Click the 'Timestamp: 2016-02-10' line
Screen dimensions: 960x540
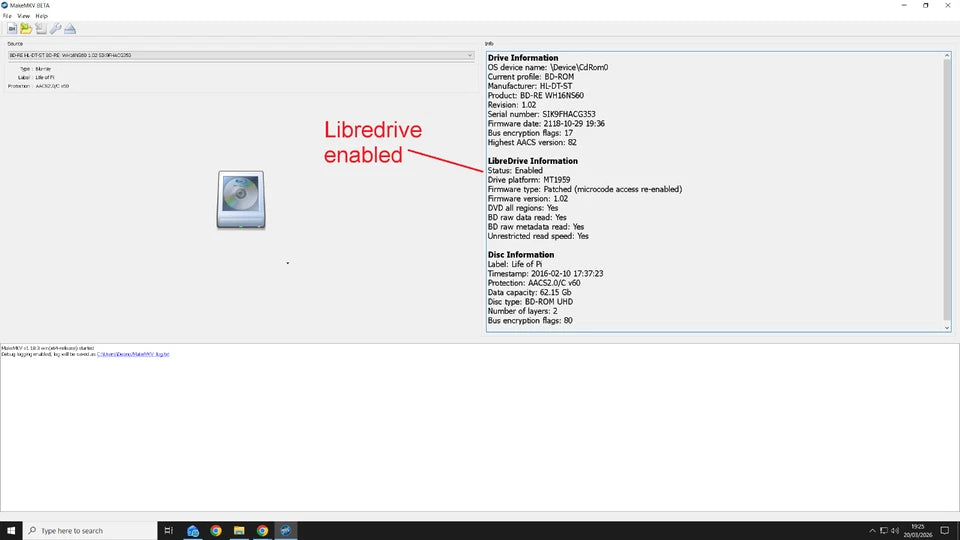(x=546, y=274)
